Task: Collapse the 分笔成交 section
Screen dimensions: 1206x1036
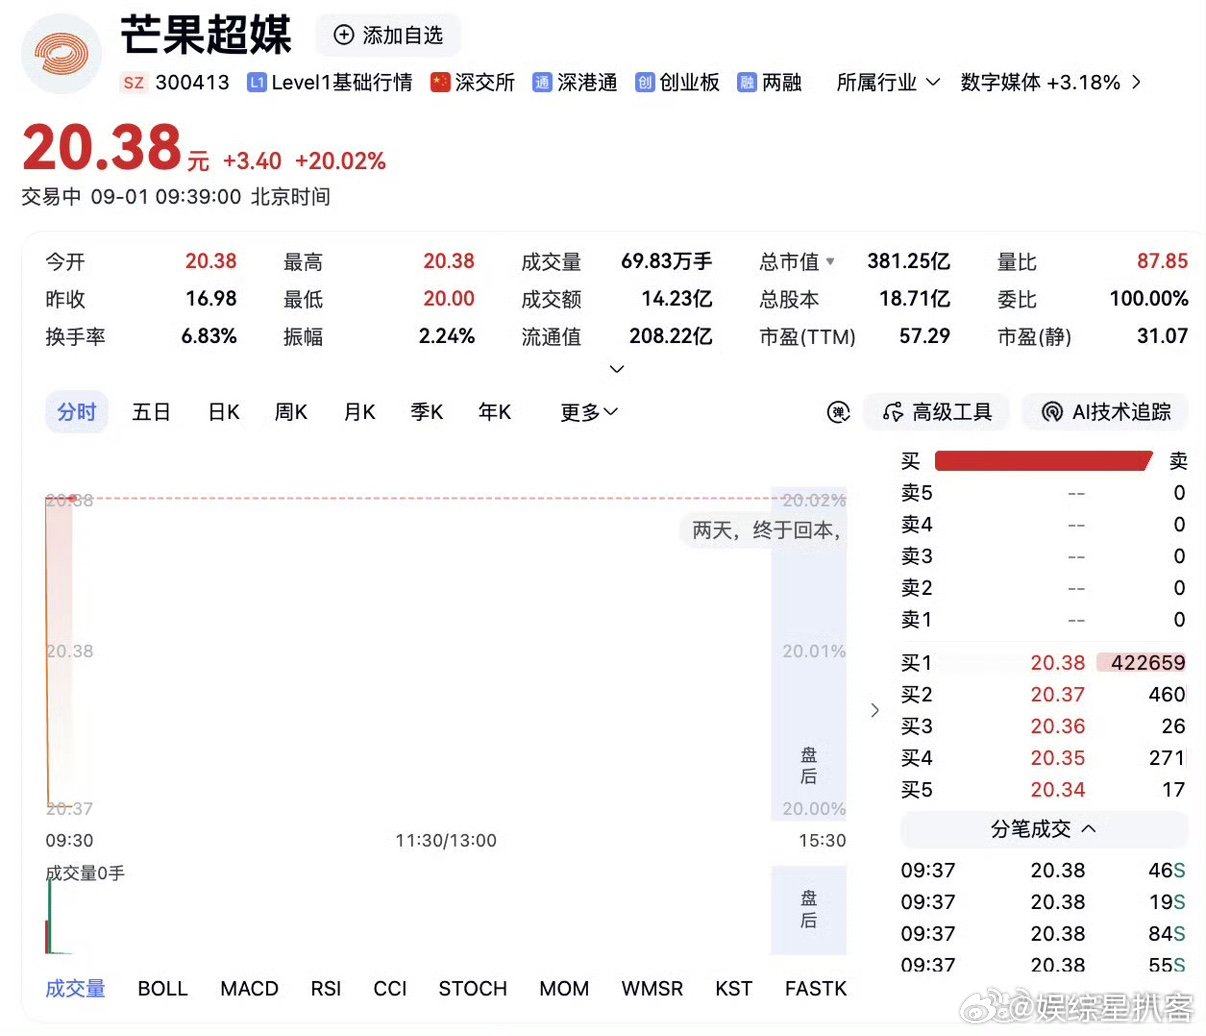Action: coord(1044,829)
